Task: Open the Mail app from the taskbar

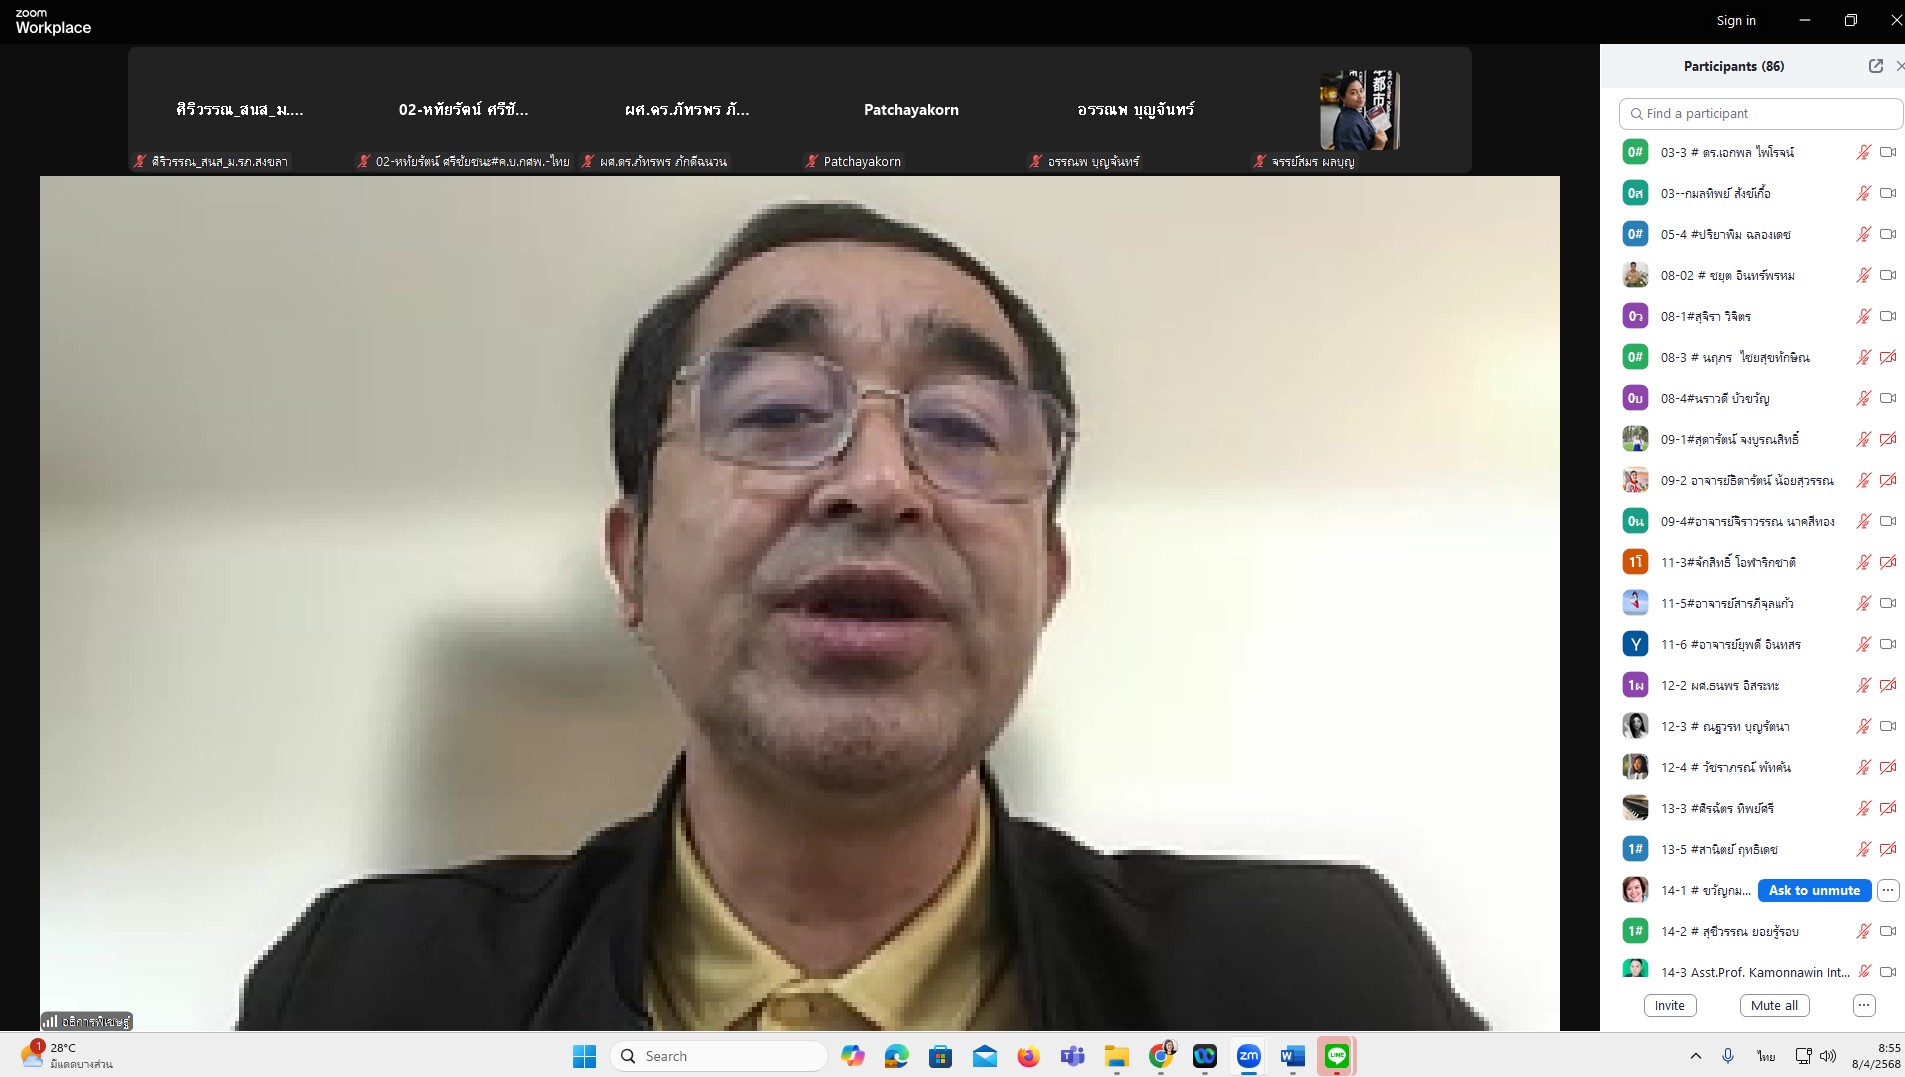Action: click(x=984, y=1056)
